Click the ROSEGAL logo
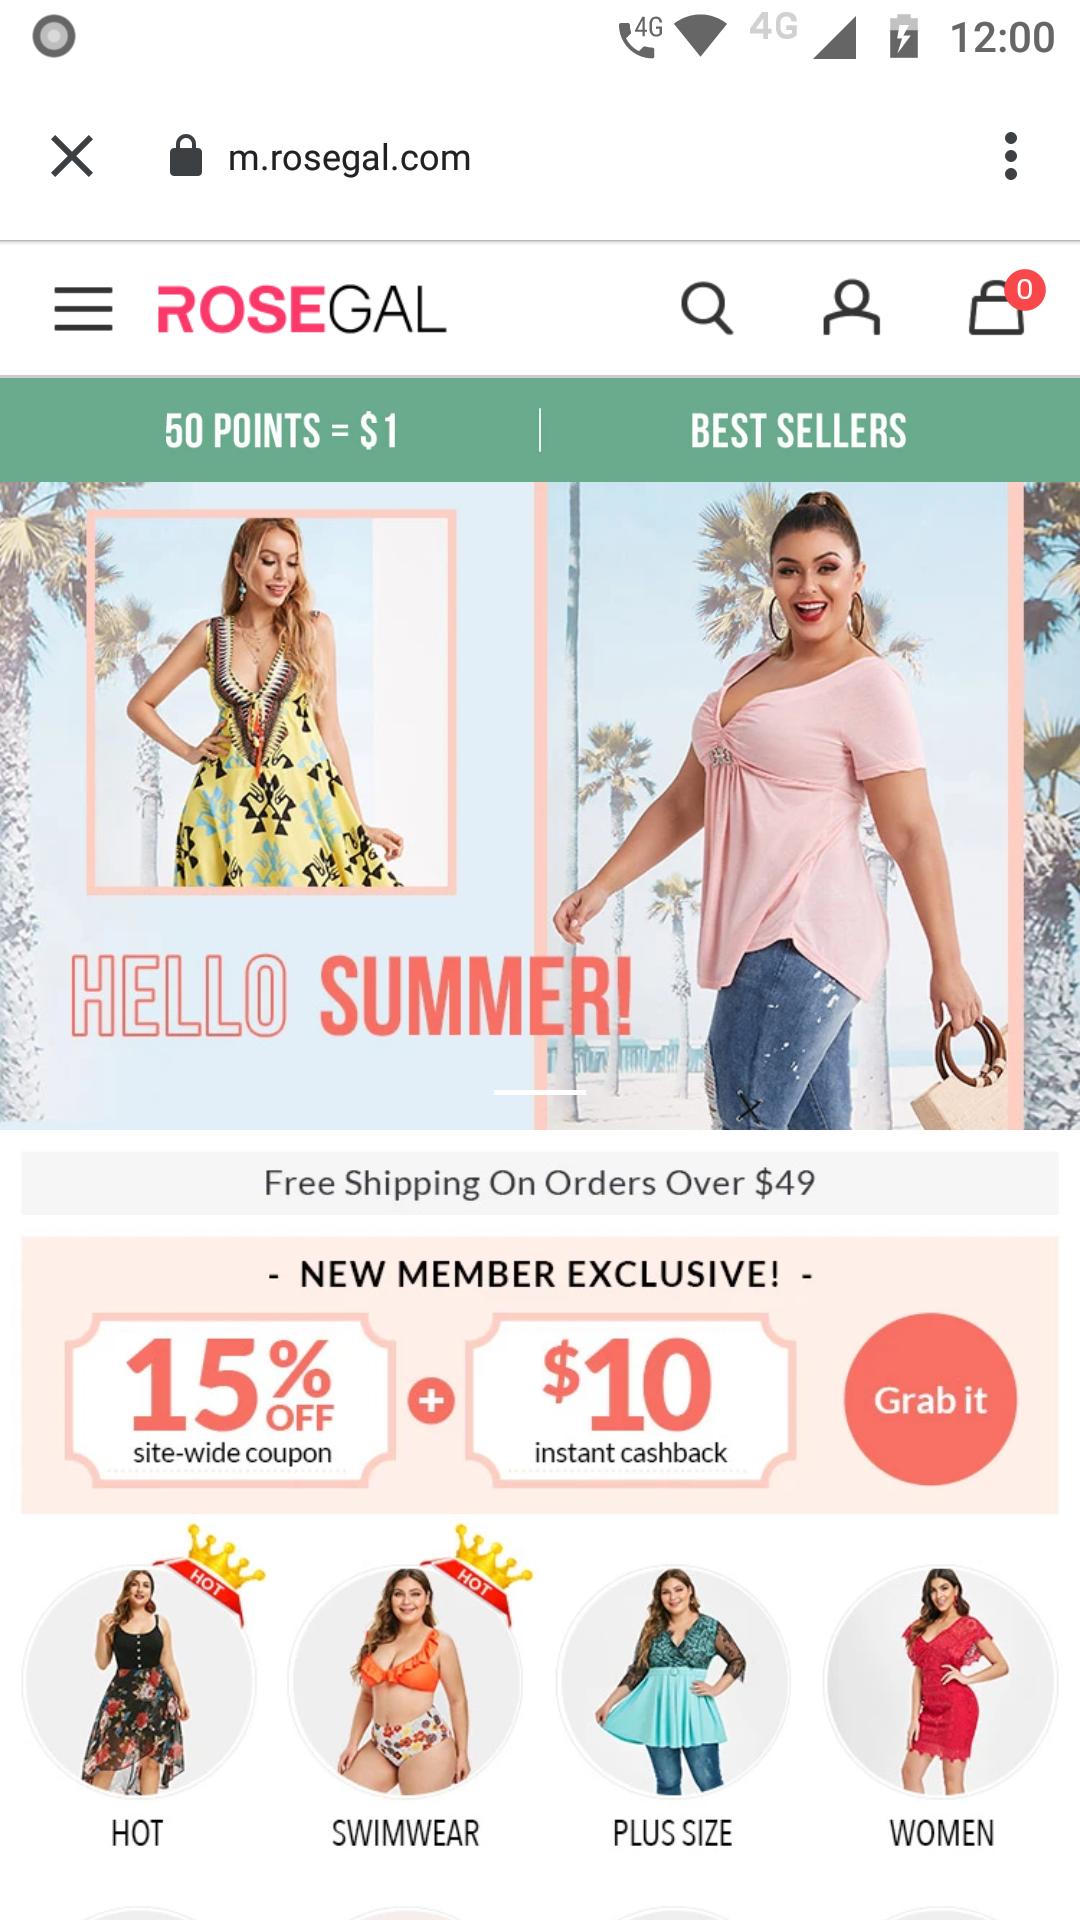 [301, 309]
